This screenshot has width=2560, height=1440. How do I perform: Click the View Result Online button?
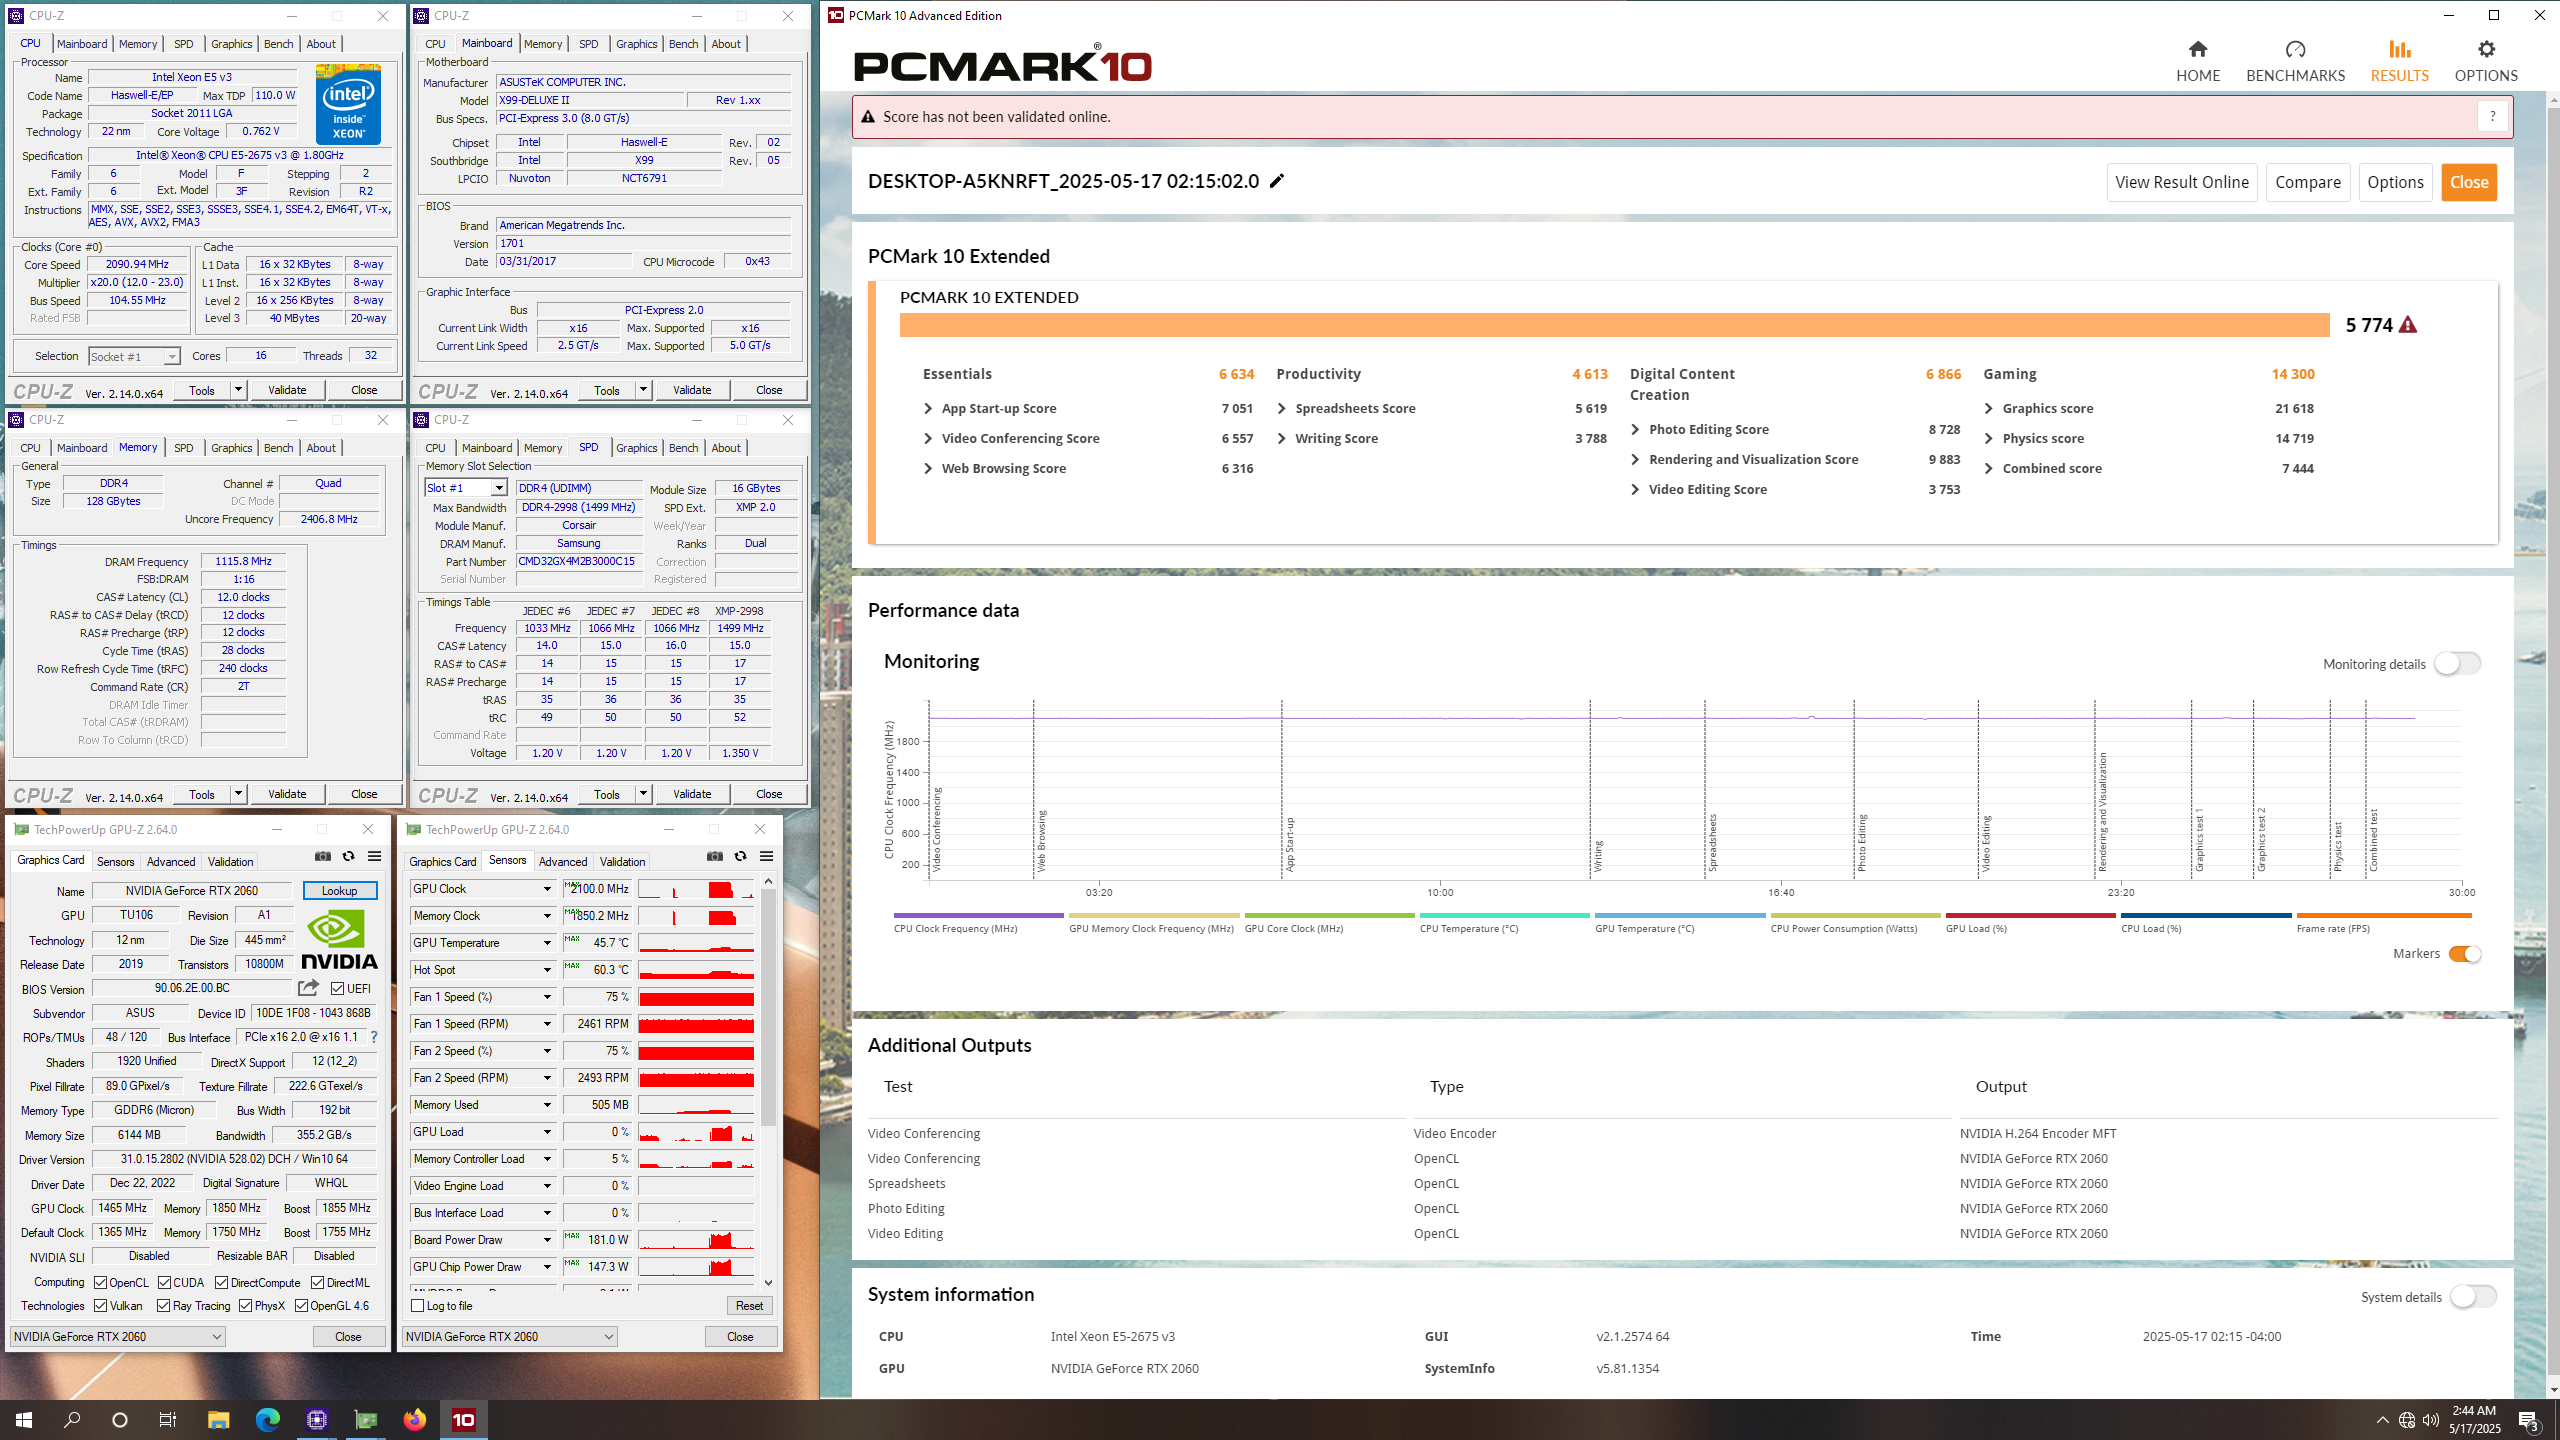tap(2182, 182)
